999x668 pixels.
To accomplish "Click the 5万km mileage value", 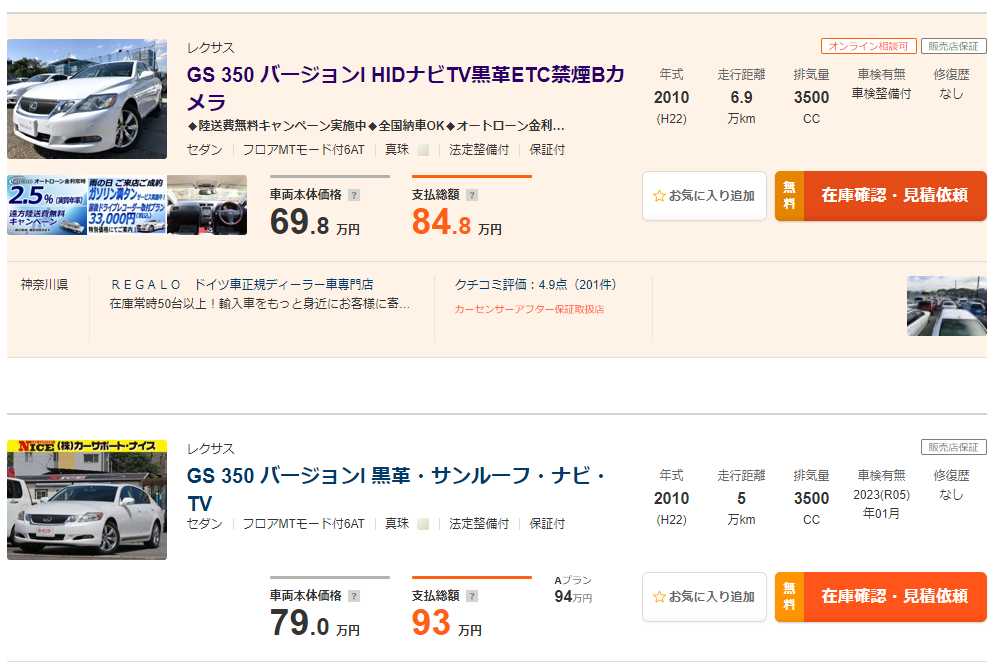I will [741, 507].
